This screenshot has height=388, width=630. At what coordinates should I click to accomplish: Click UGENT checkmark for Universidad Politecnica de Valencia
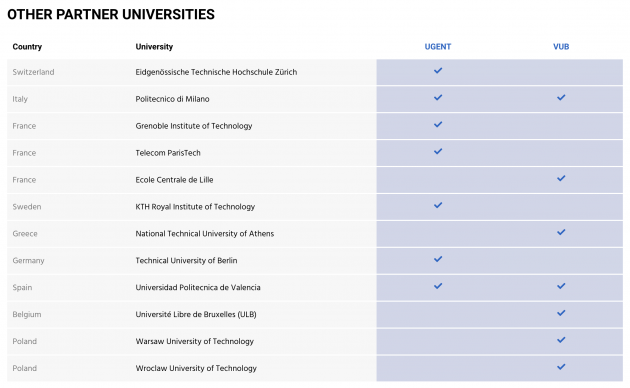(438, 286)
